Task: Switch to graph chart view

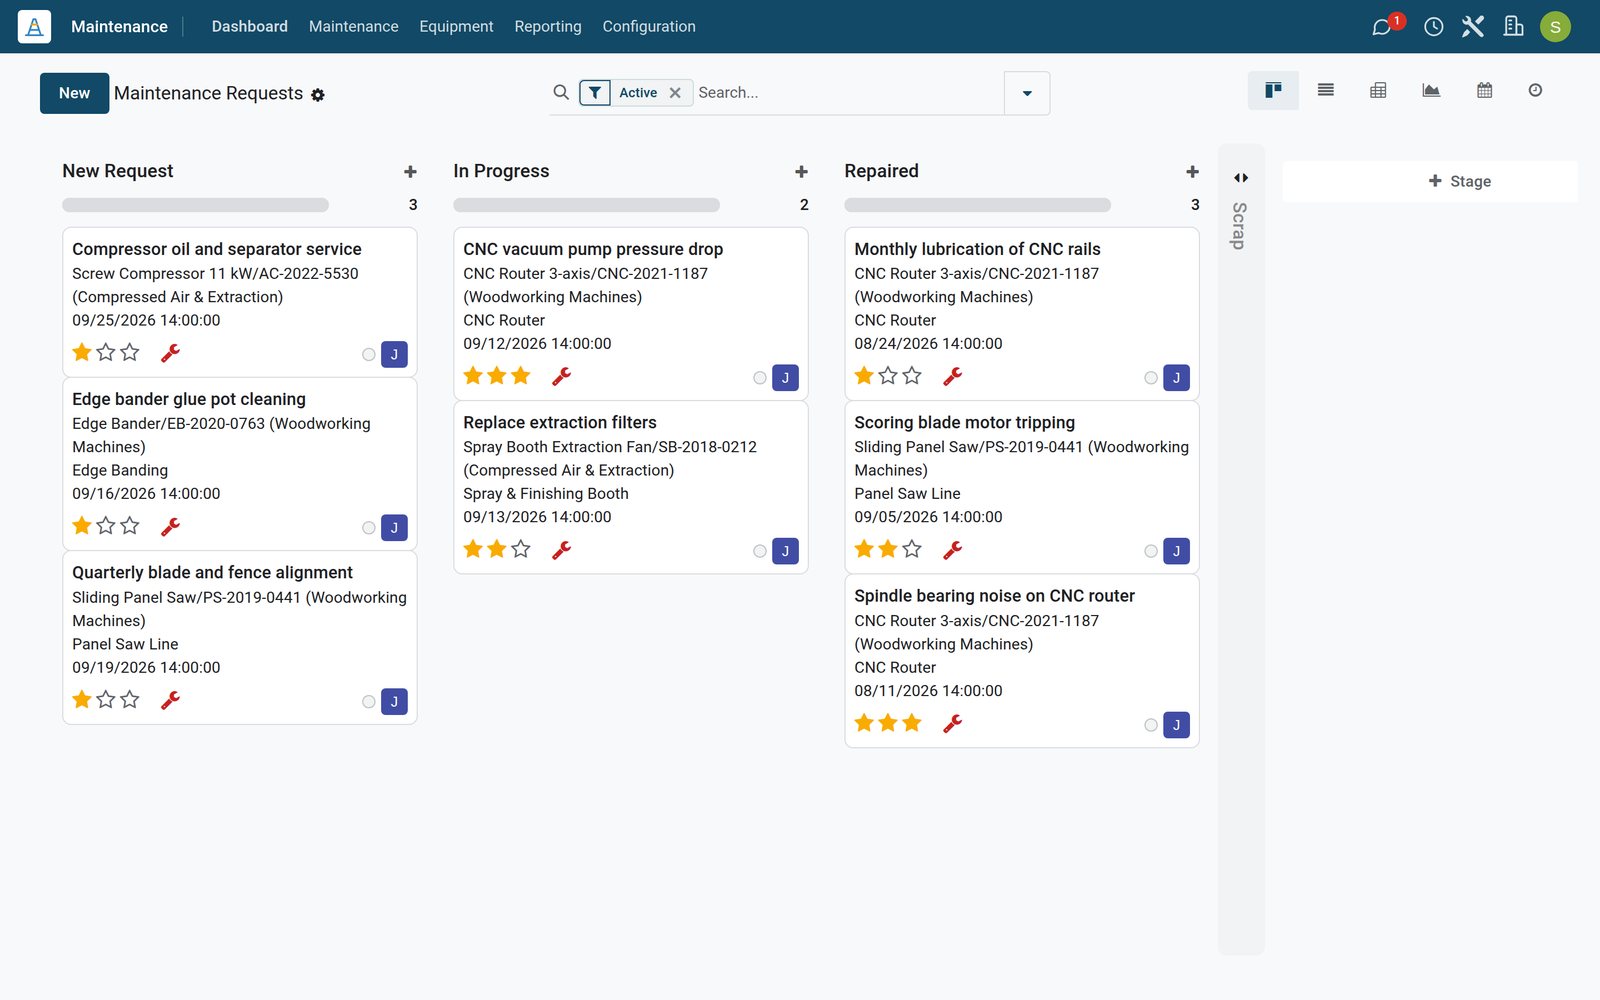Action: pyautogui.click(x=1431, y=90)
